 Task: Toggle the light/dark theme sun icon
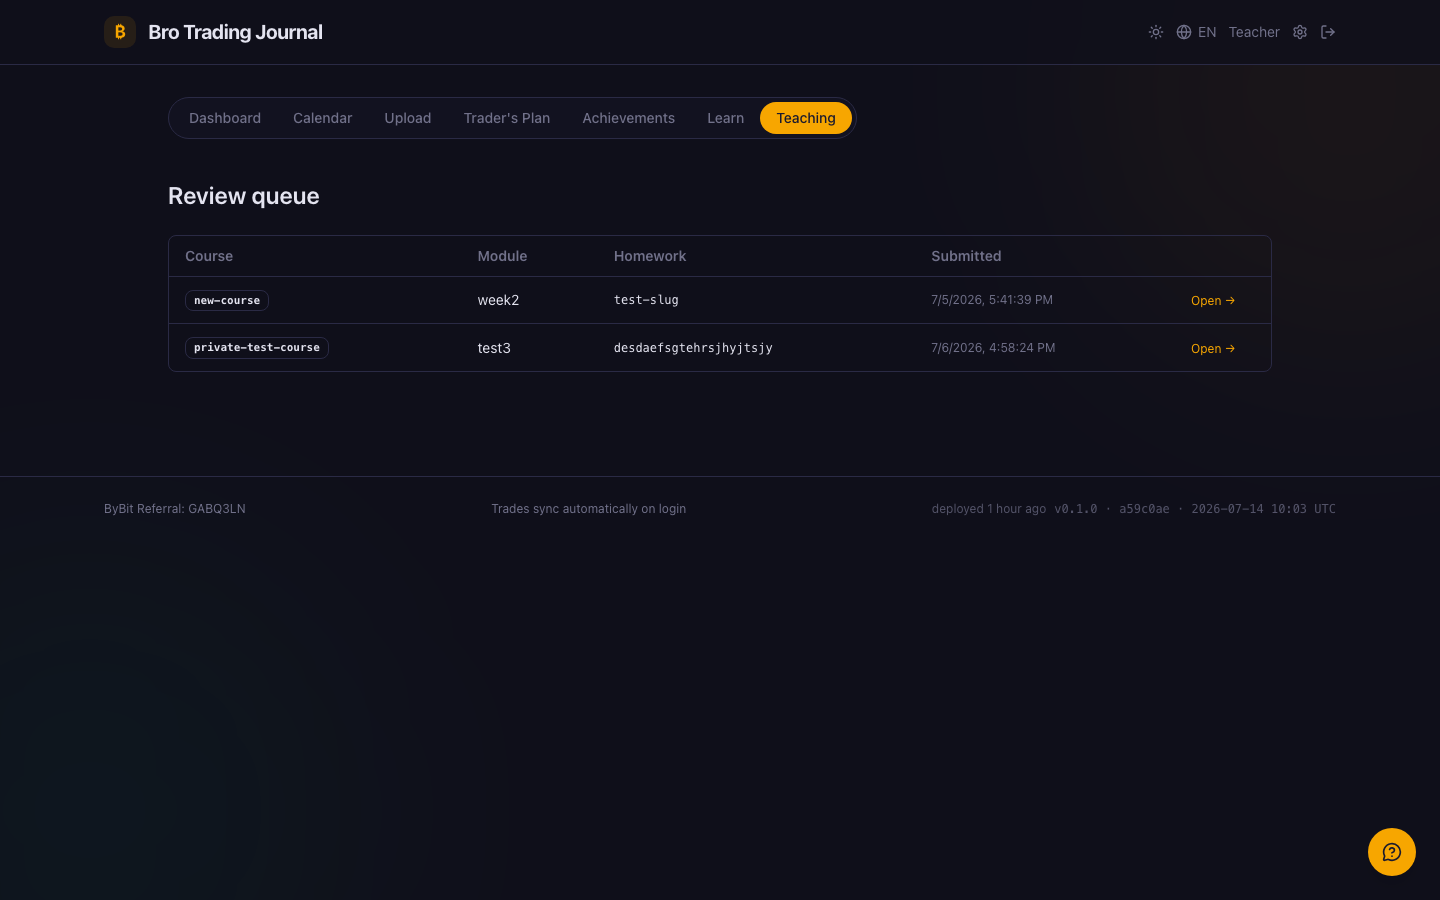tap(1156, 32)
